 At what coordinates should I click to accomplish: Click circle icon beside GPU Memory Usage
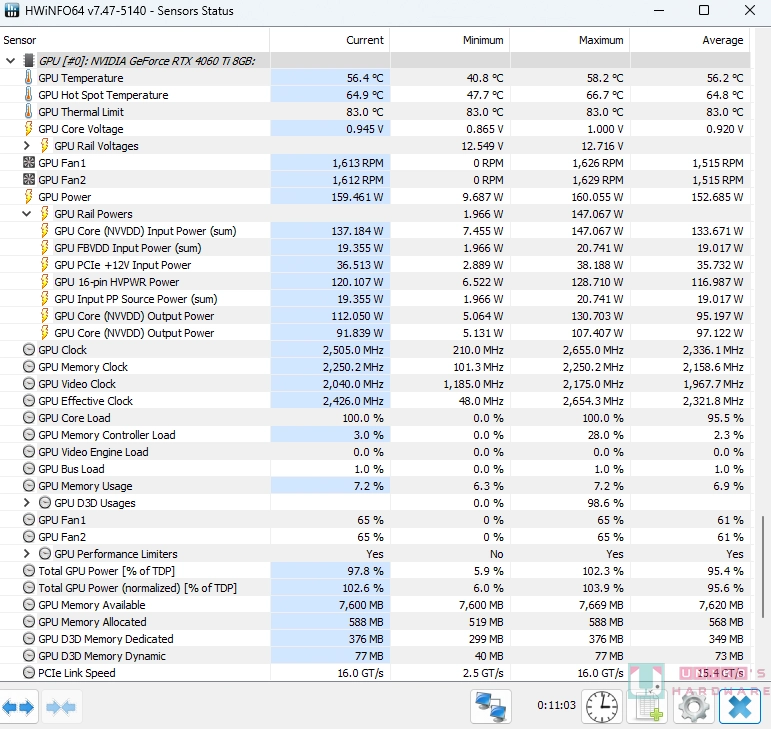click(29, 486)
